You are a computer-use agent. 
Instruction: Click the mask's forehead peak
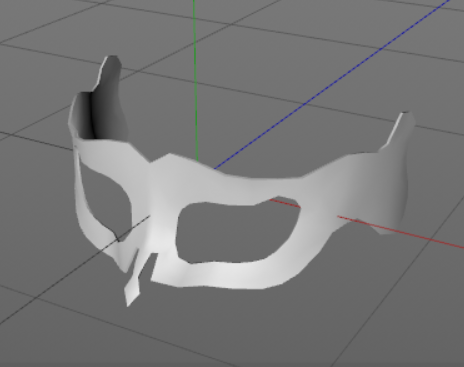(170, 158)
